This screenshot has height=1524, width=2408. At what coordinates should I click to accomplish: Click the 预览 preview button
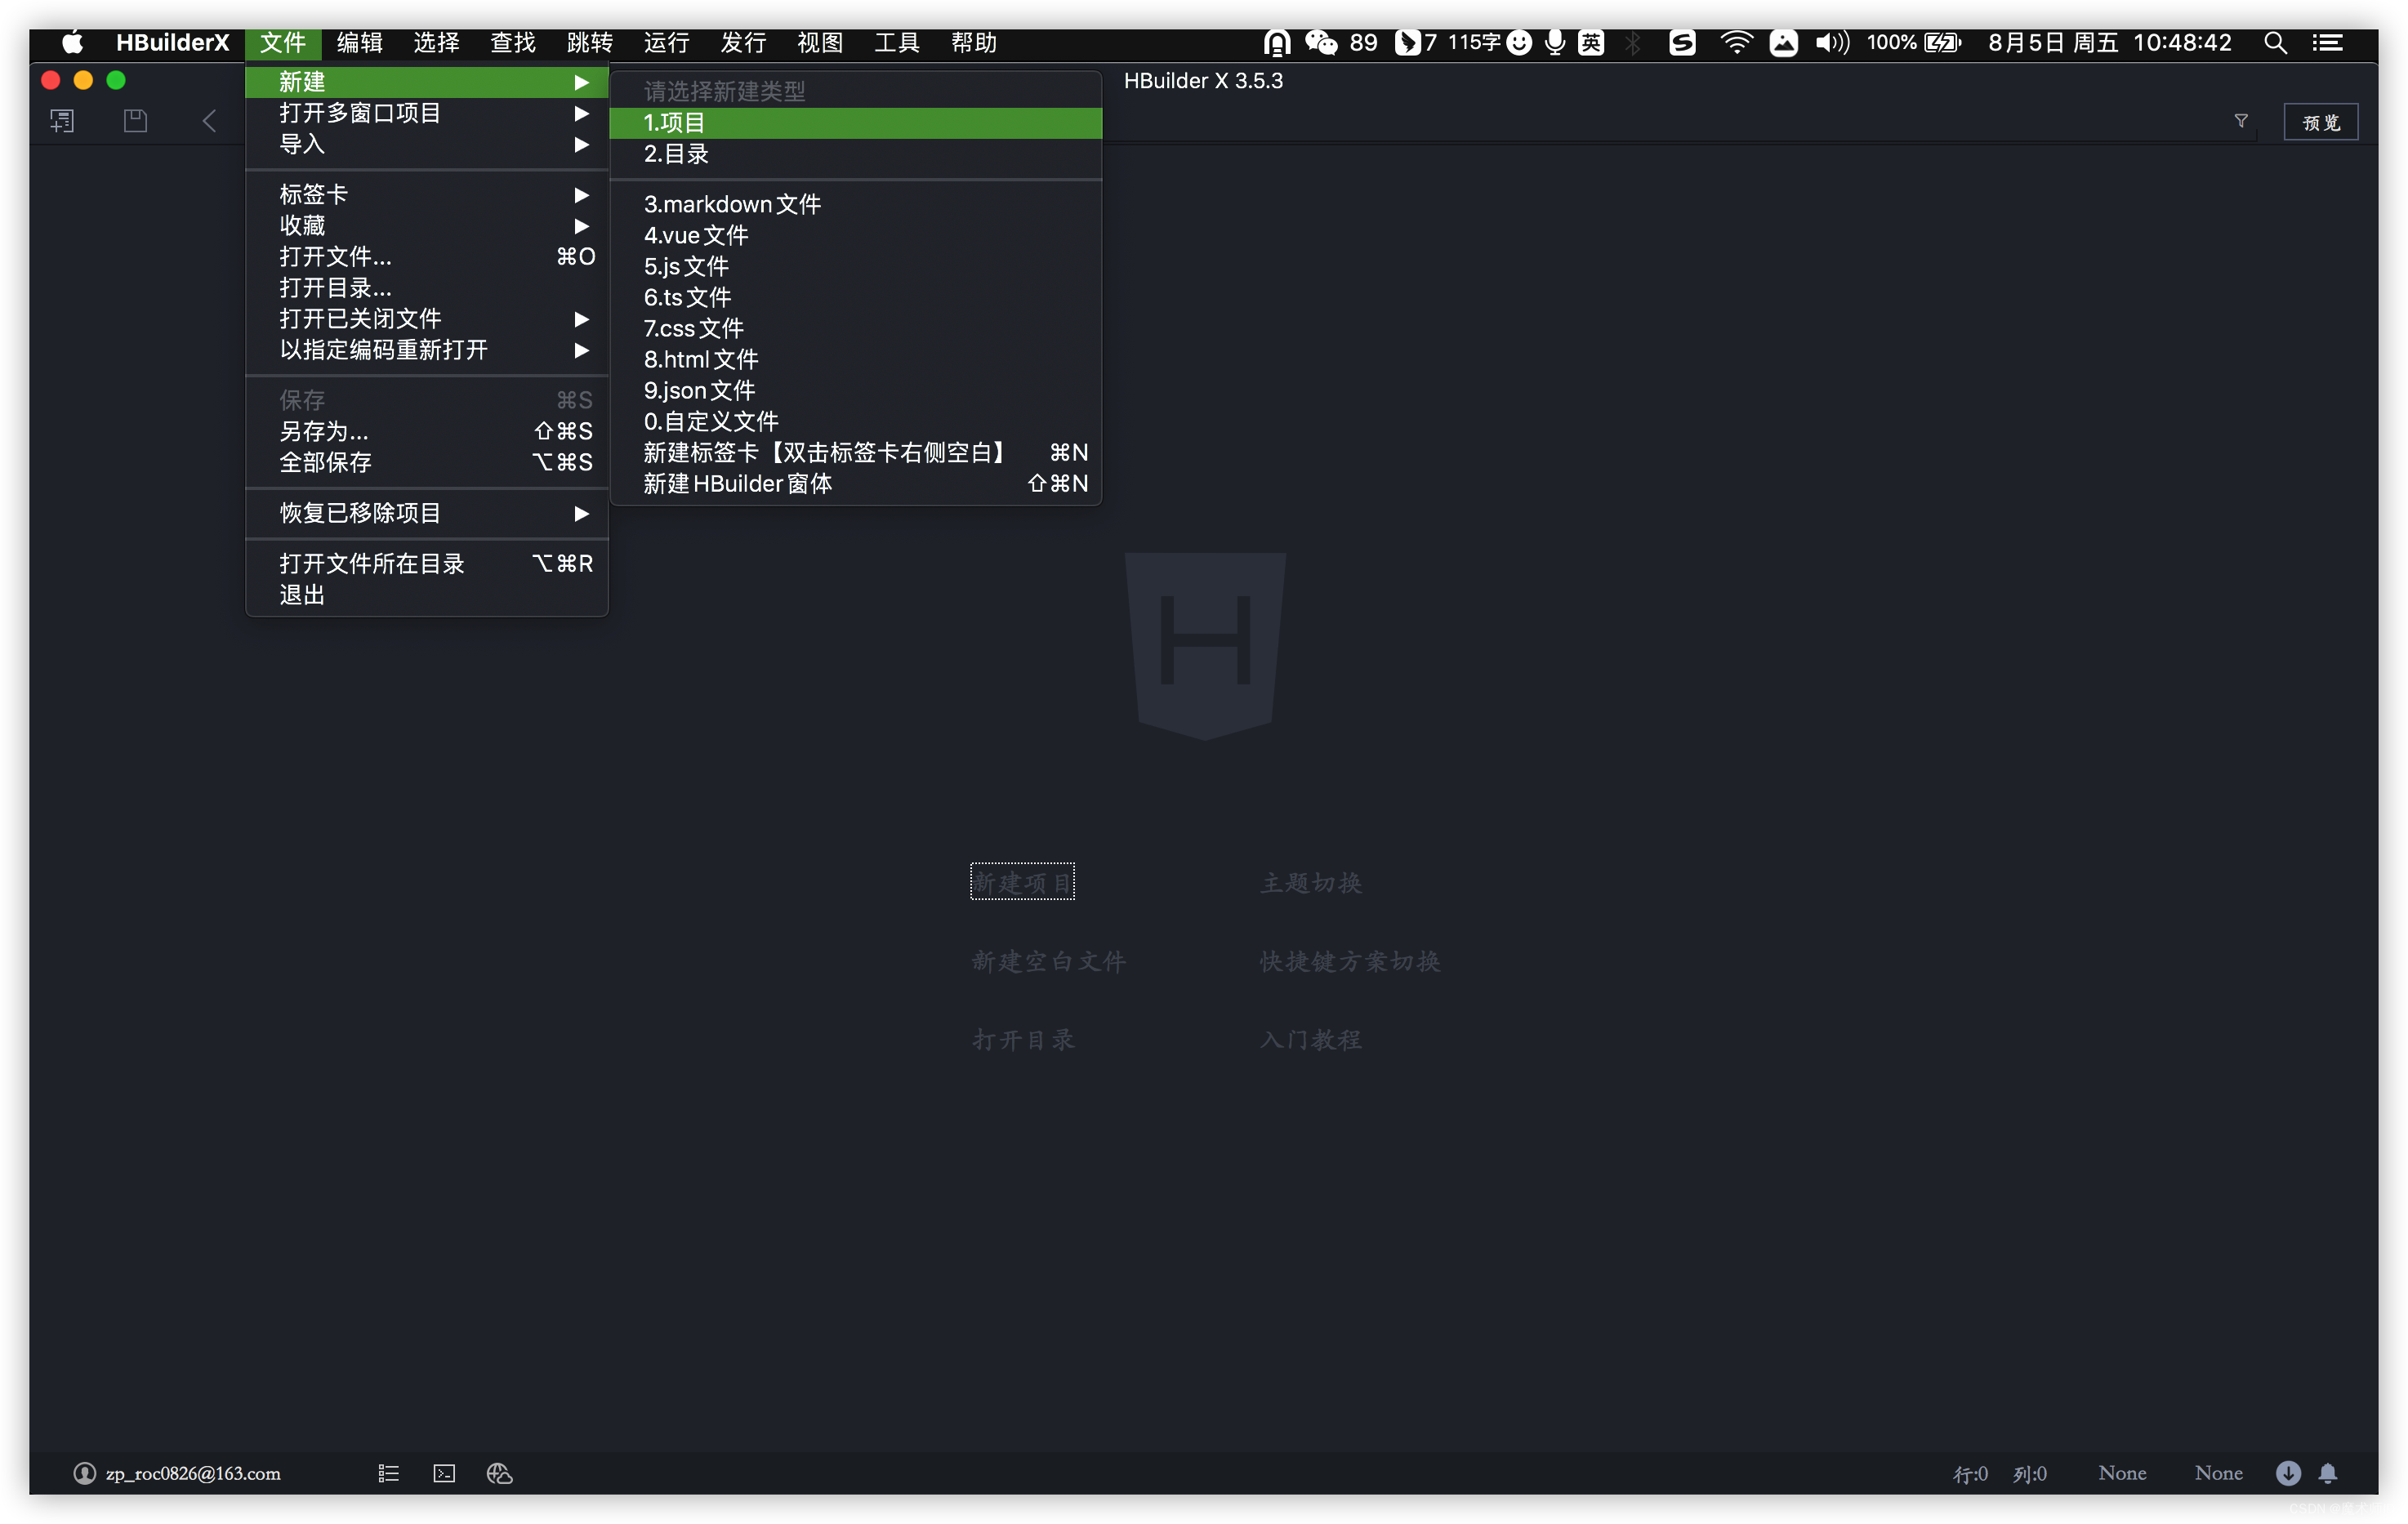click(2320, 122)
